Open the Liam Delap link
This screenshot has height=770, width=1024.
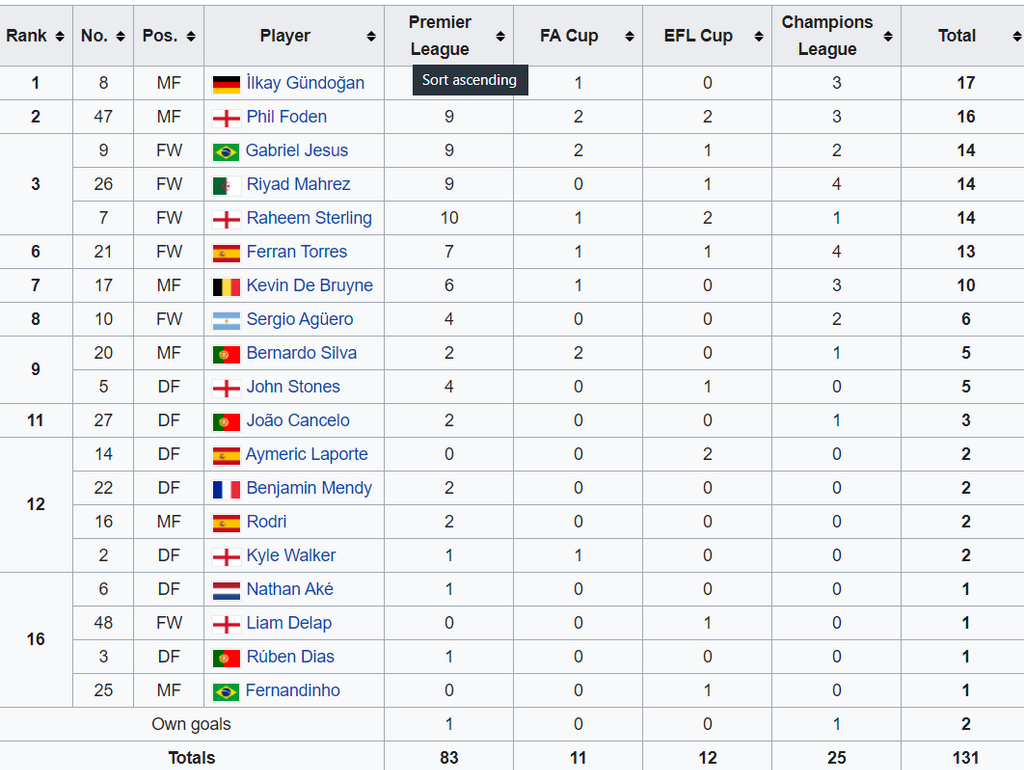tap(289, 623)
